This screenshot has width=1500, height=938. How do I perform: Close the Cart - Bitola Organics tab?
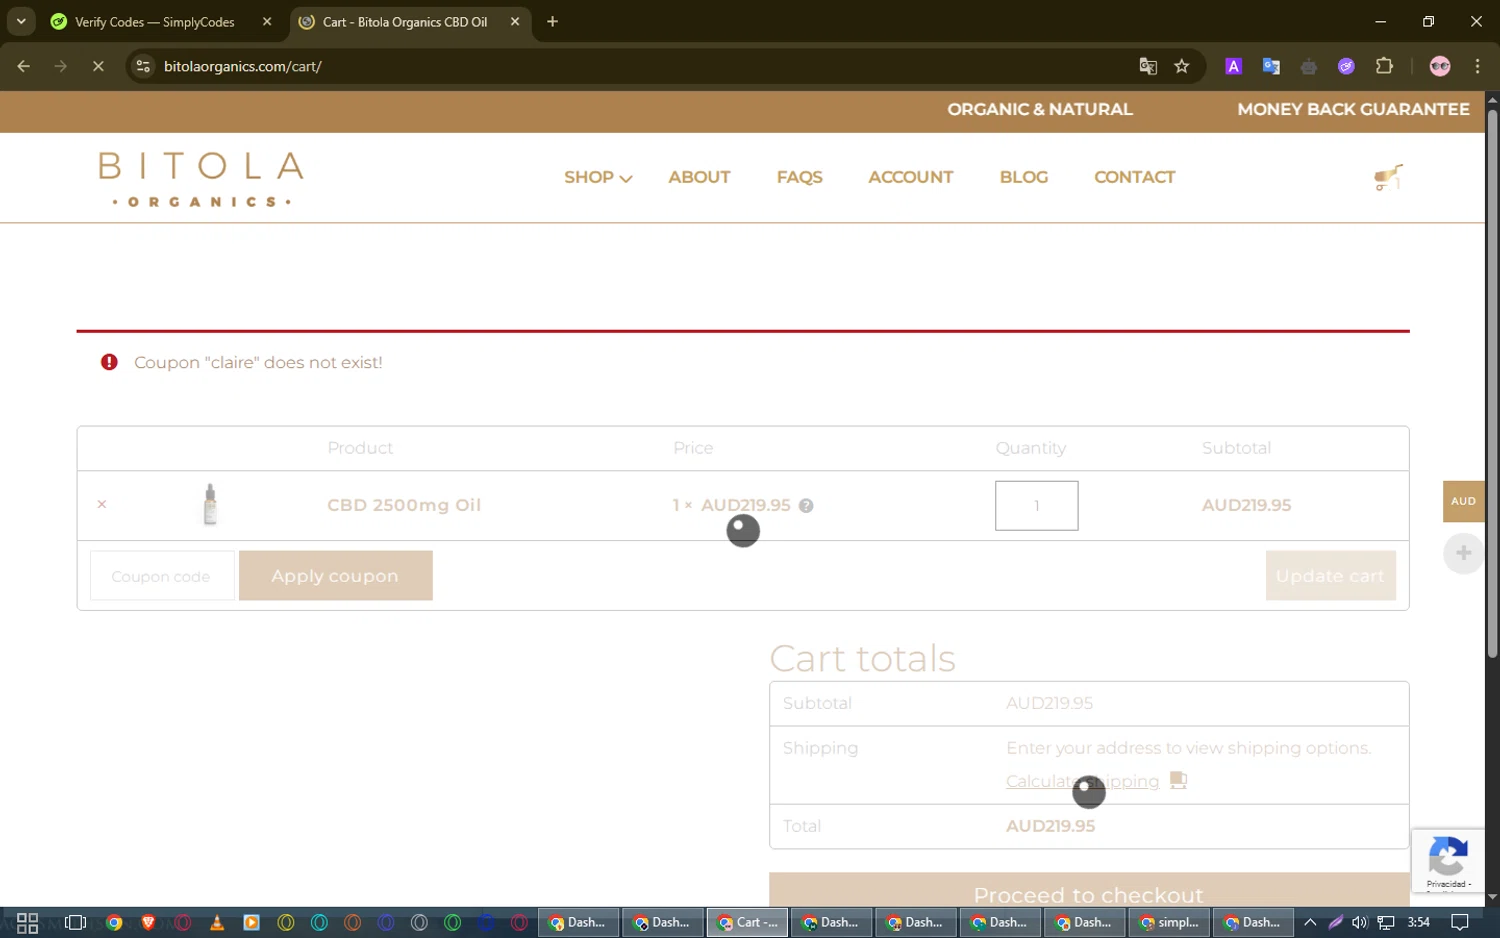click(515, 21)
